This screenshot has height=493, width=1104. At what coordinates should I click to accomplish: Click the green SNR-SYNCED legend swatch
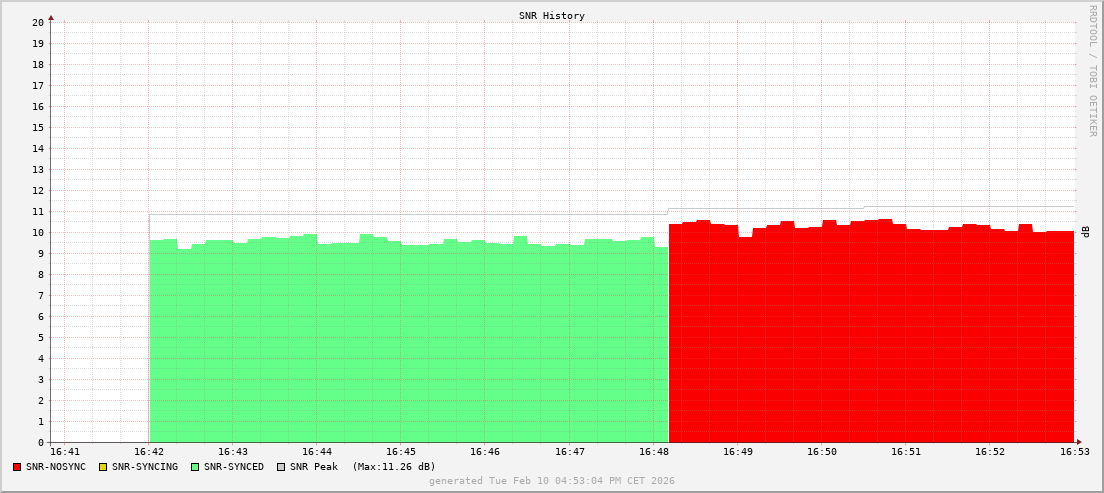pos(195,467)
